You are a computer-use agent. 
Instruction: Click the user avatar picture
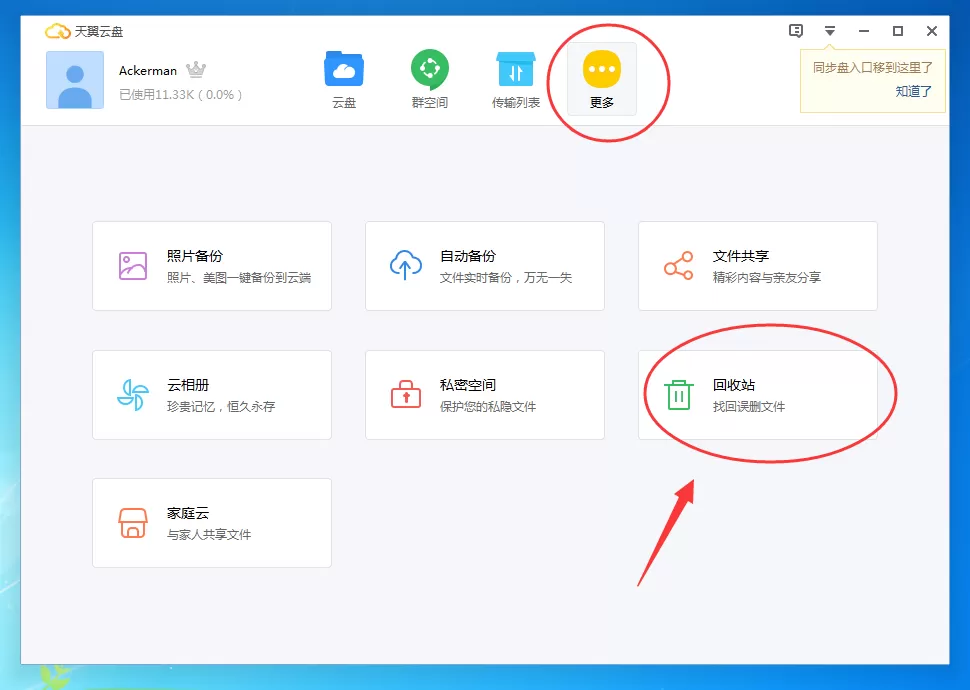[75, 80]
